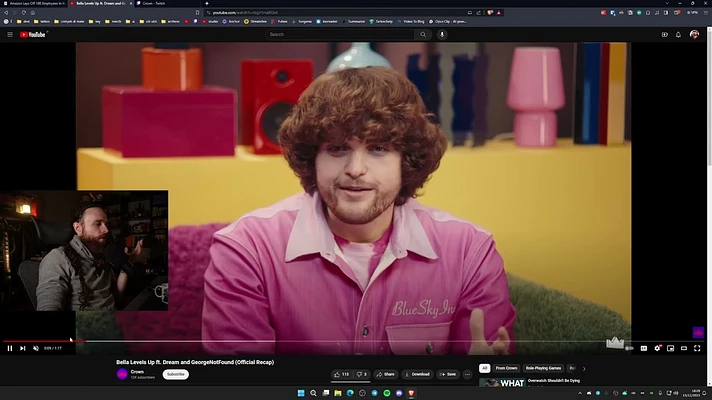Screen dimensions: 712x400
Task: Click the search magnifier button
Action: click(423, 35)
